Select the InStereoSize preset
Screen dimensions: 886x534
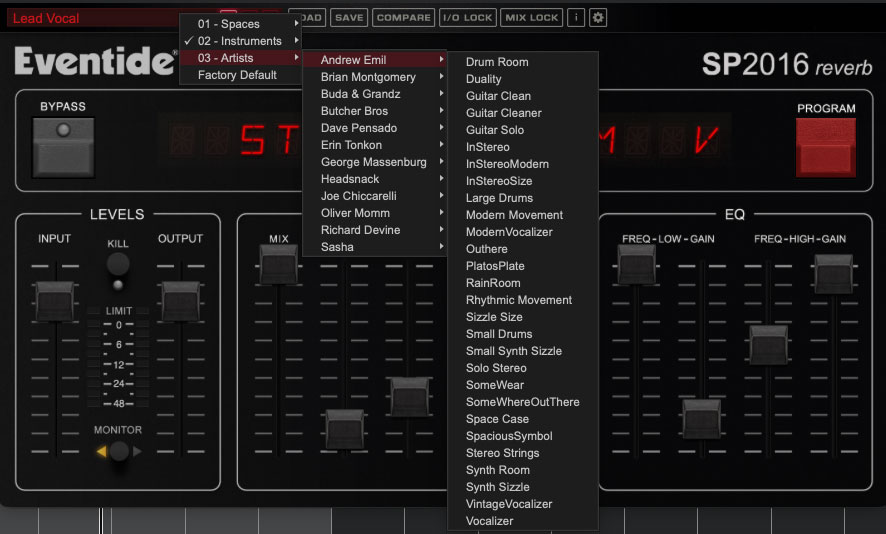(523, 181)
